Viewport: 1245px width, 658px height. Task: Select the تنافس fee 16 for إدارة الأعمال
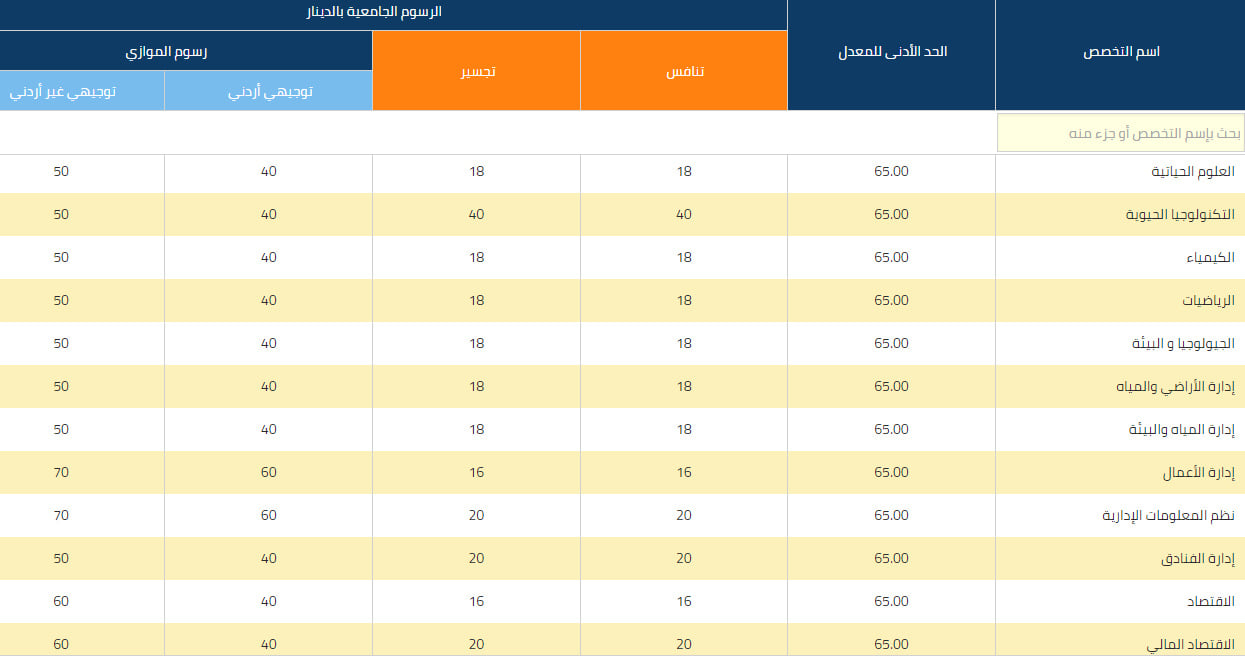click(684, 472)
